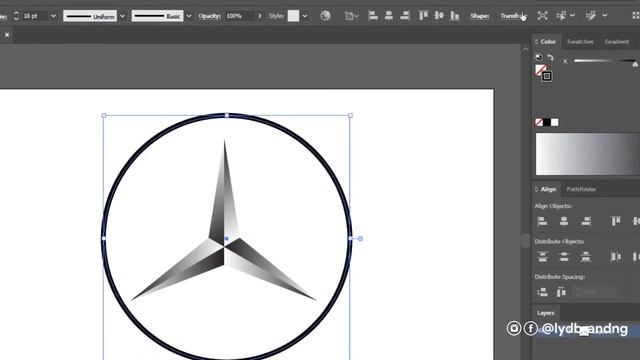Switch to the Pathfinder panel tab

581,189
